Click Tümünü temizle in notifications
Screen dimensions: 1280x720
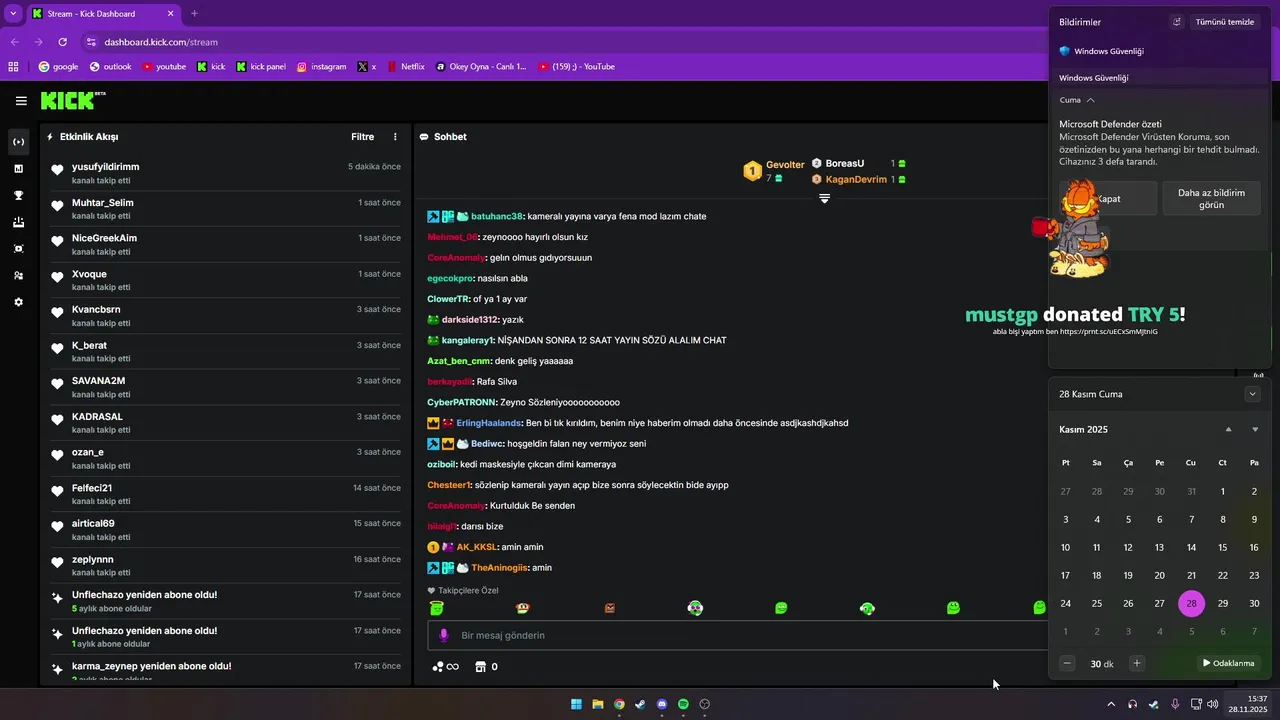tap(1225, 22)
